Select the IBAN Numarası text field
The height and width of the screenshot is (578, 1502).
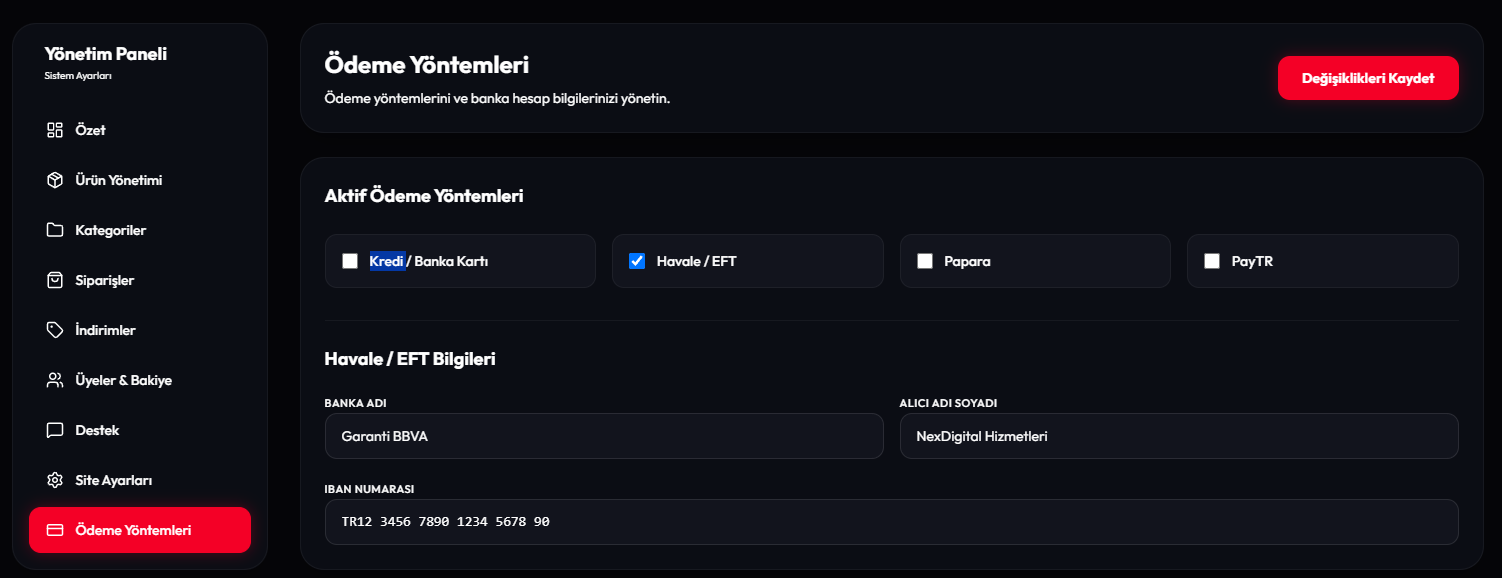[x=892, y=522]
